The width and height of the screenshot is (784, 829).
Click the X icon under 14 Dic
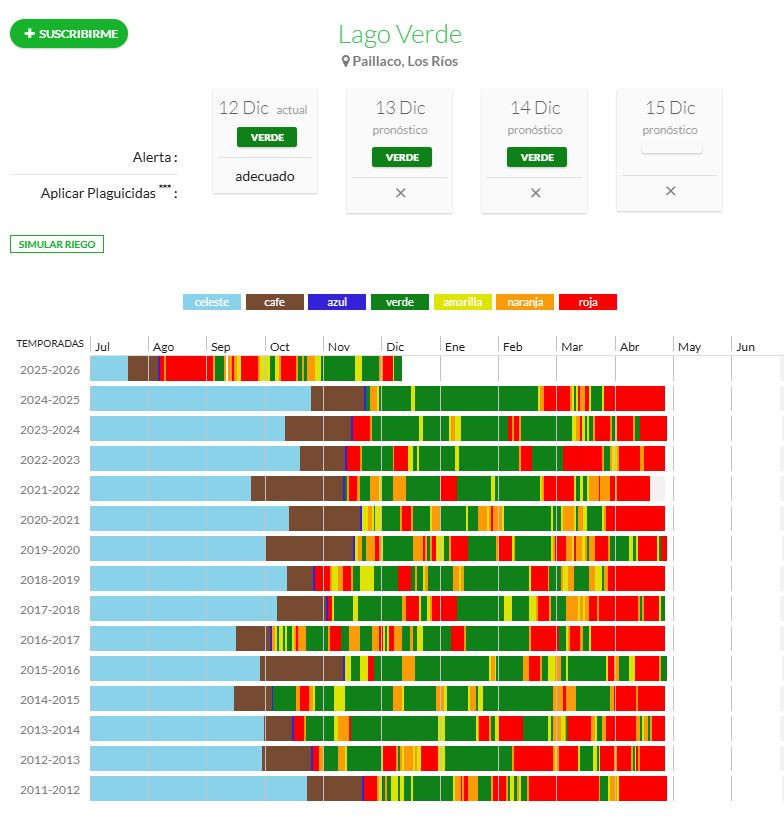click(536, 193)
